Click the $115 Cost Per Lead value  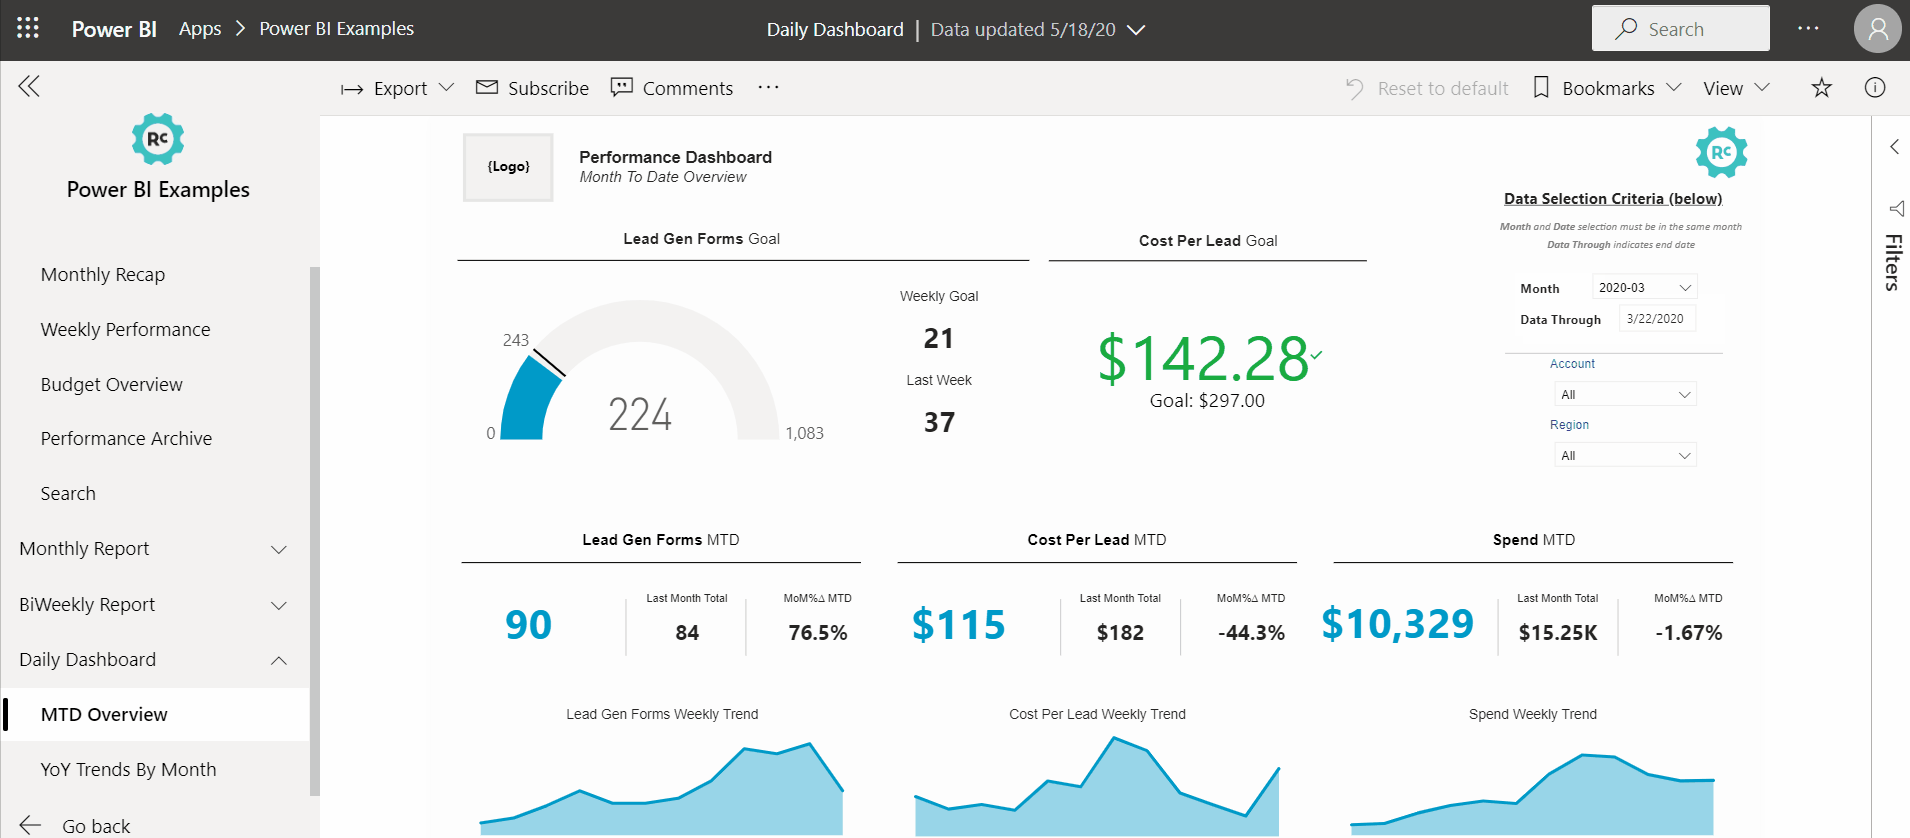[958, 625]
